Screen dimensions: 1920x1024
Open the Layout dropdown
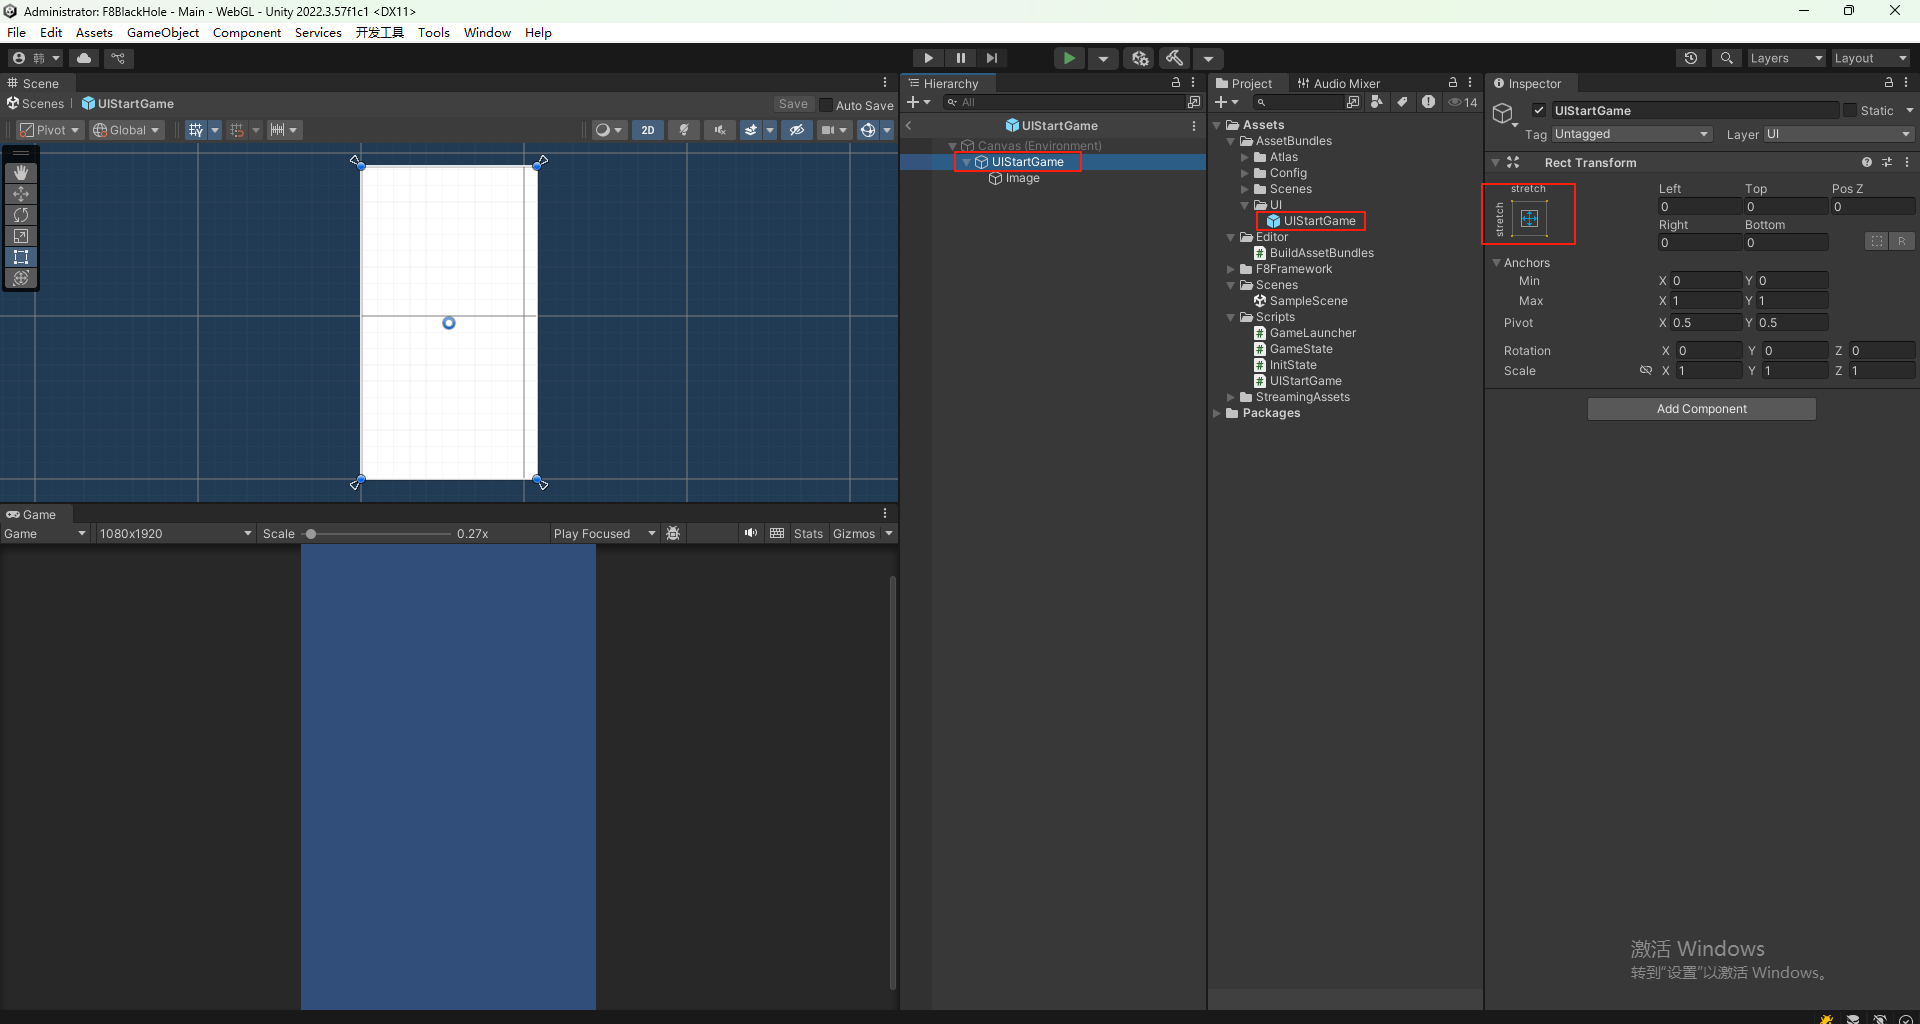1871,58
